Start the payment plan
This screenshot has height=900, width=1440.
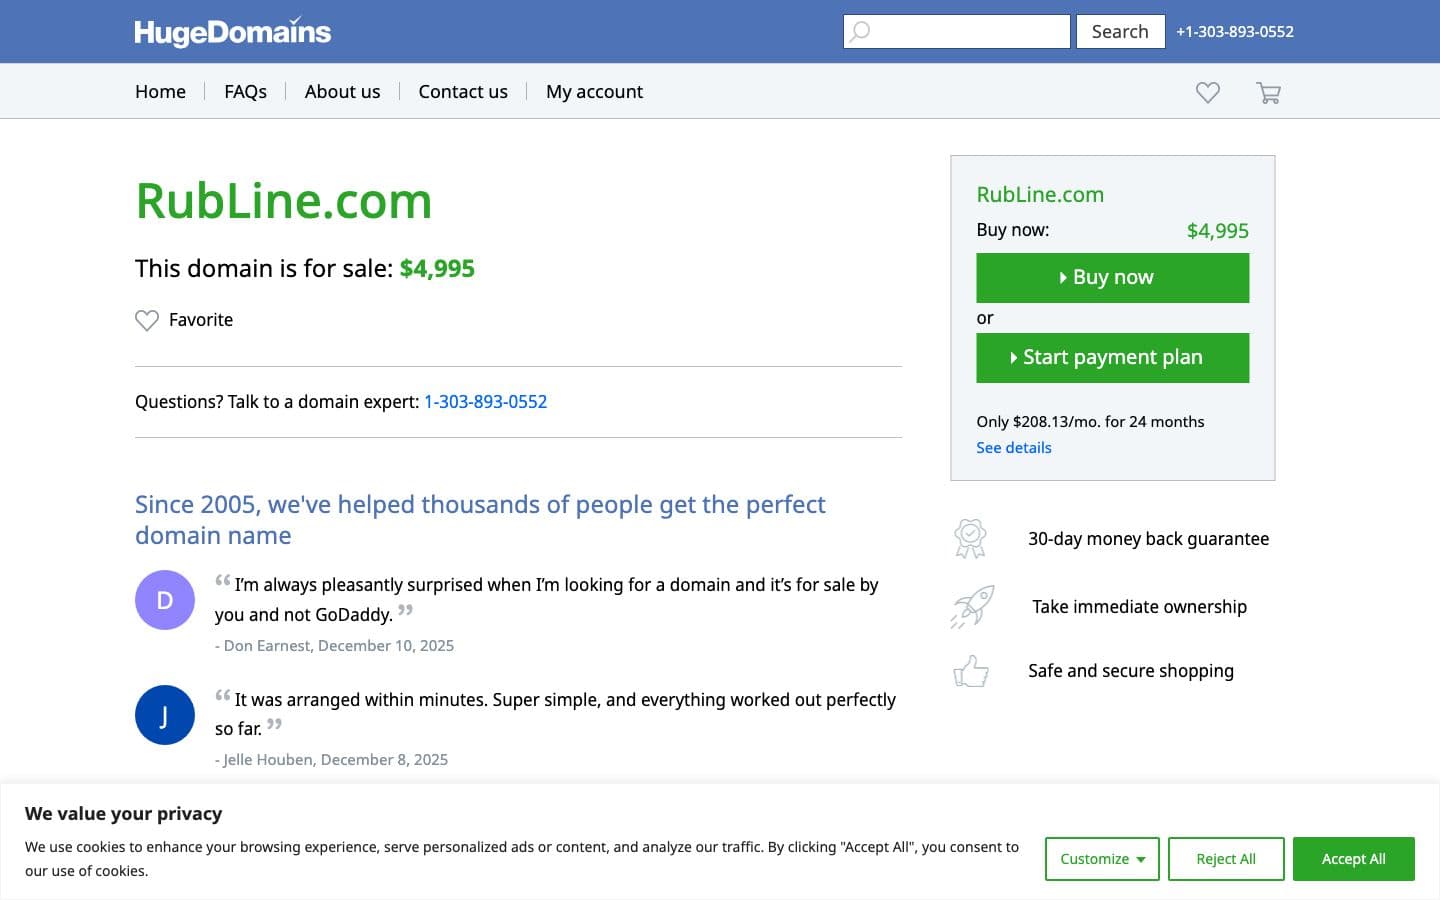(x=1112, y=358)
